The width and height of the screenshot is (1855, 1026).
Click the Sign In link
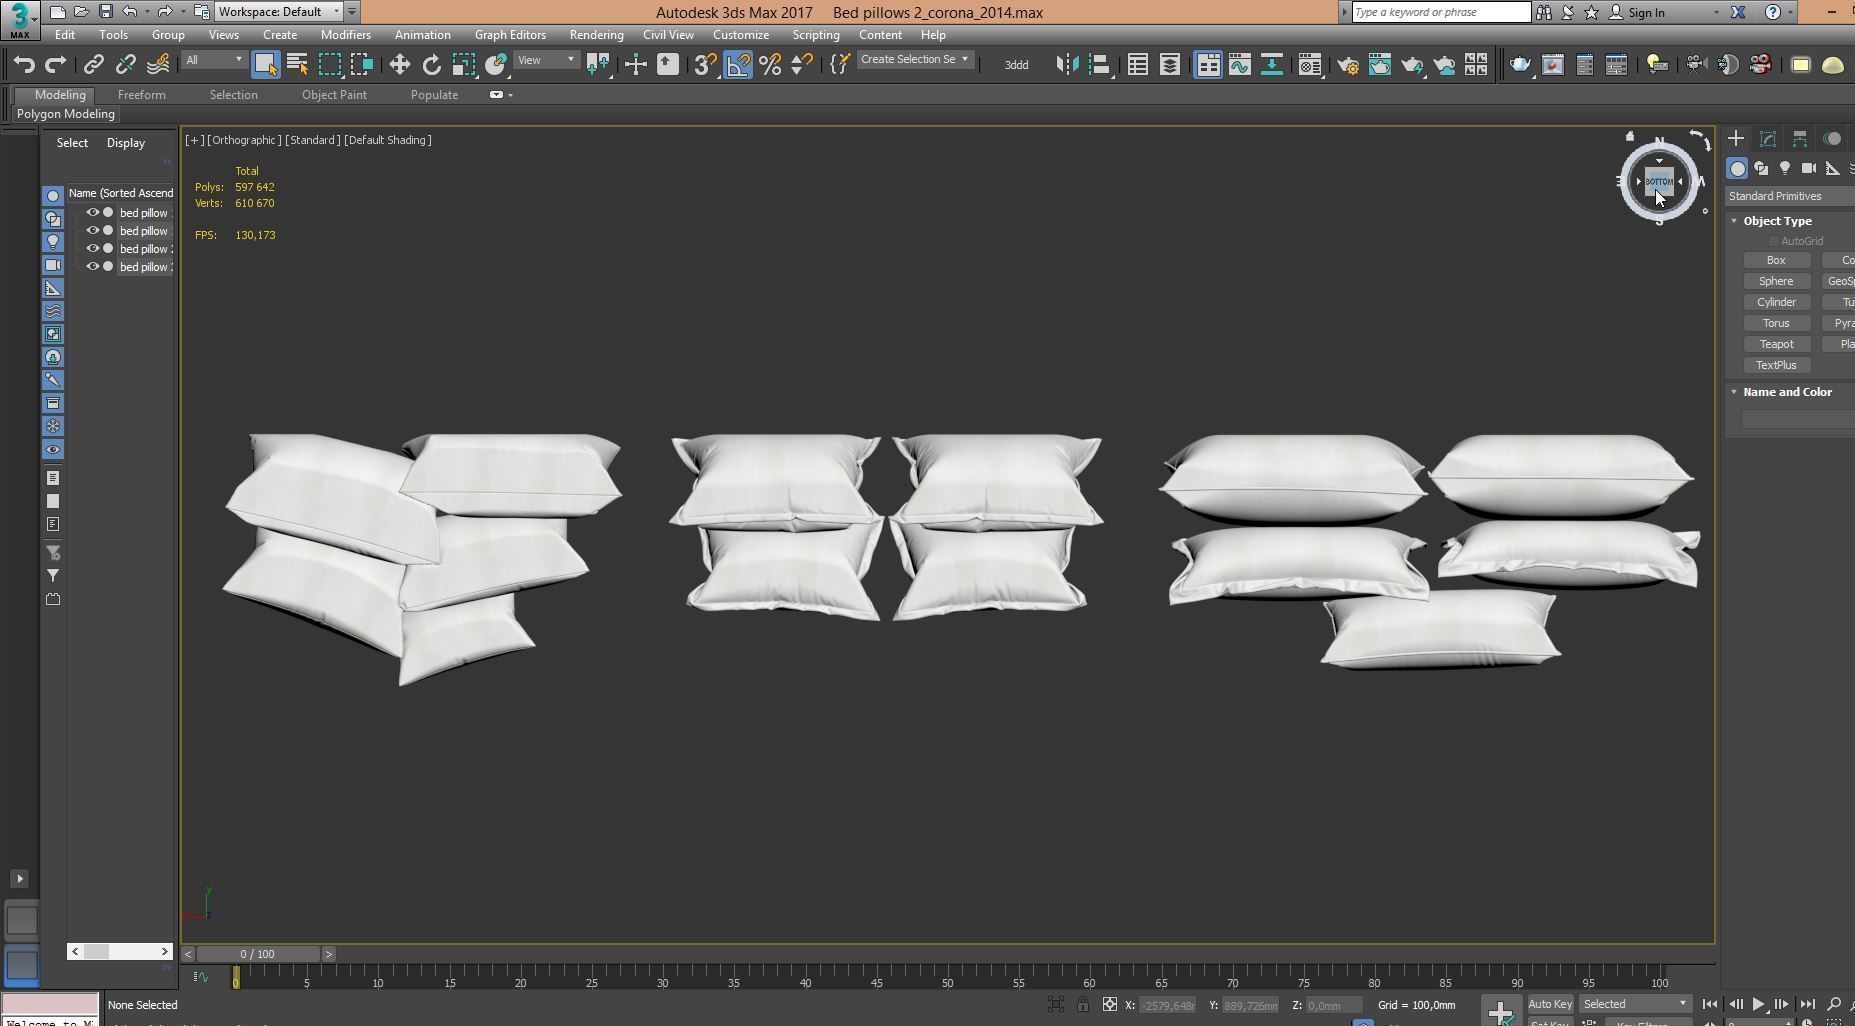coord(1646,13)
